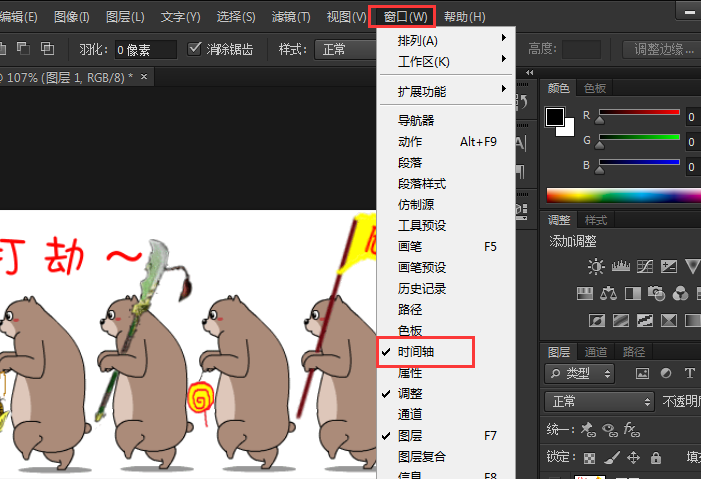Screen dimensions: 701x479
Task: Lock all layer attributes
Action: [x=656, y=458]
